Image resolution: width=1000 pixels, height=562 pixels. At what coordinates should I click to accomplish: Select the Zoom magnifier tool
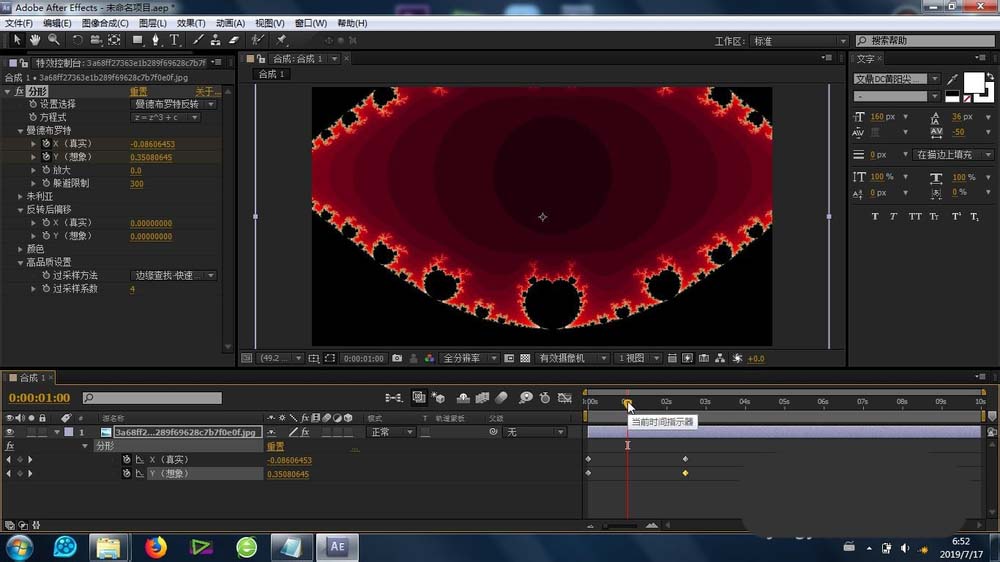coord(53,40)
